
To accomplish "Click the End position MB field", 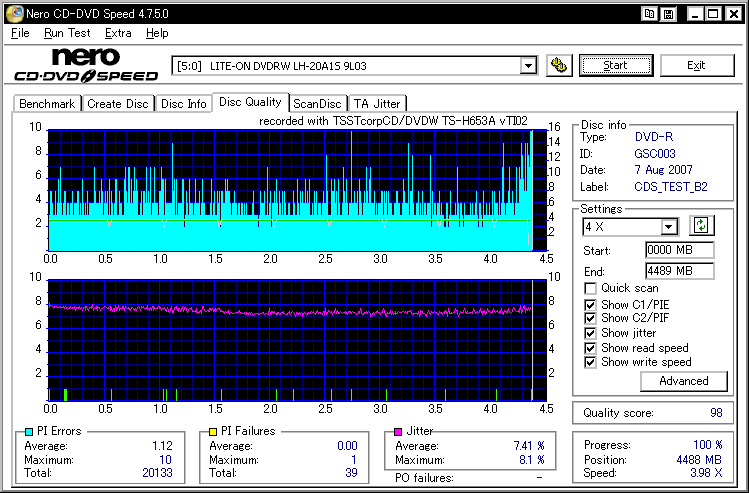I will 679,271.
